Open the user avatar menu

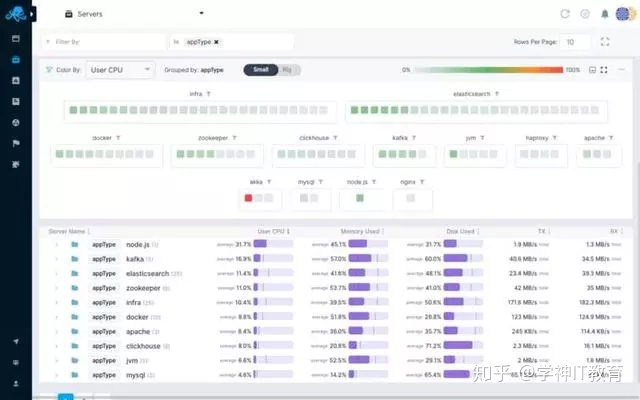point(624,14)
